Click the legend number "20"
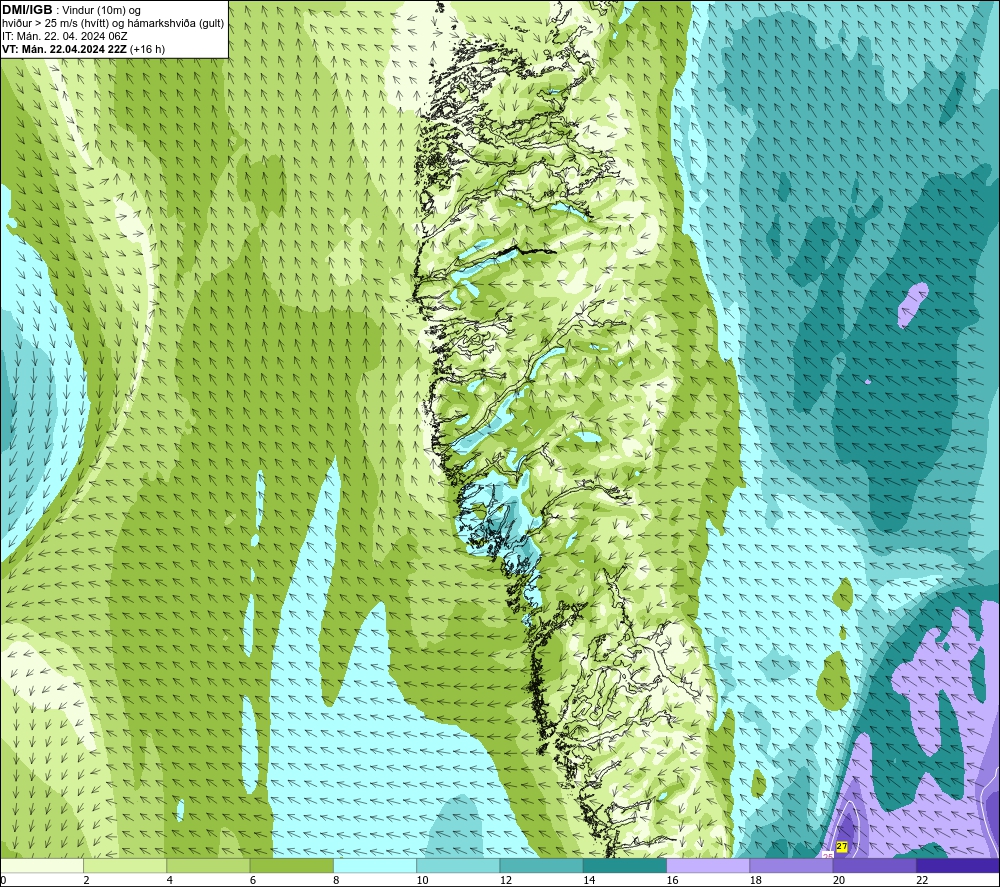Viewport: 1000px width, 887px height. click(x=839, y=881)
